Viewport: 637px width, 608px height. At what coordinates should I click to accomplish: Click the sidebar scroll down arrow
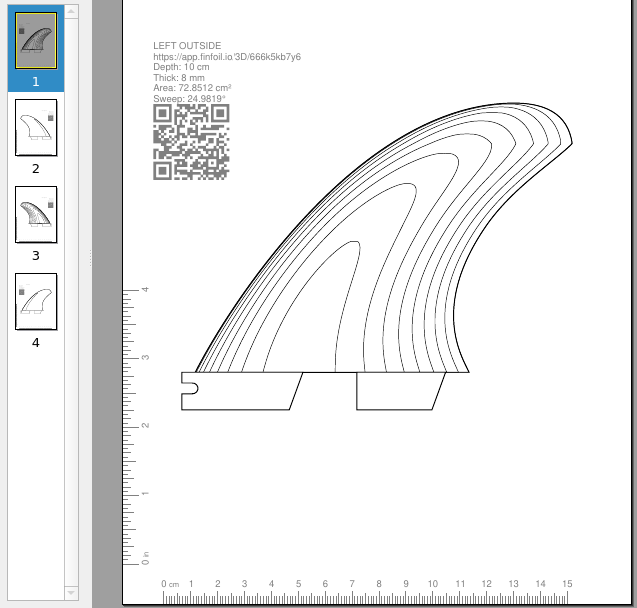pyautogui.click(x=71, y=593)
